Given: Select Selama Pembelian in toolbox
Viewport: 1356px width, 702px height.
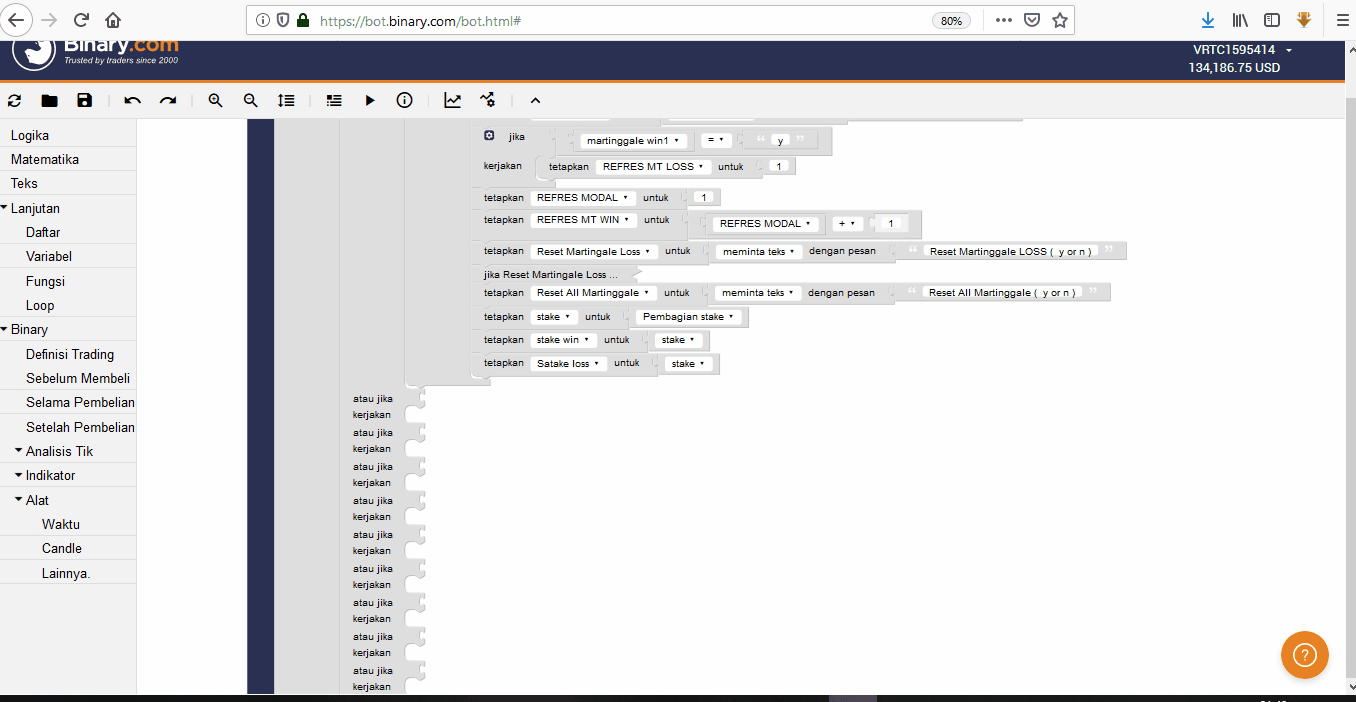Looking at the screenshot, I should (x=68, y=402).
